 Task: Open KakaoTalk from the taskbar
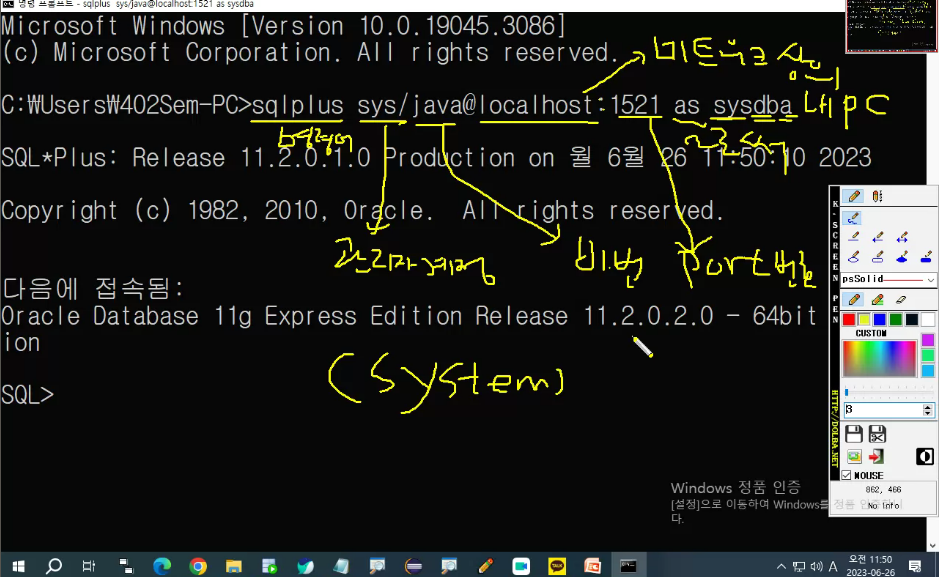click(557, 566)
